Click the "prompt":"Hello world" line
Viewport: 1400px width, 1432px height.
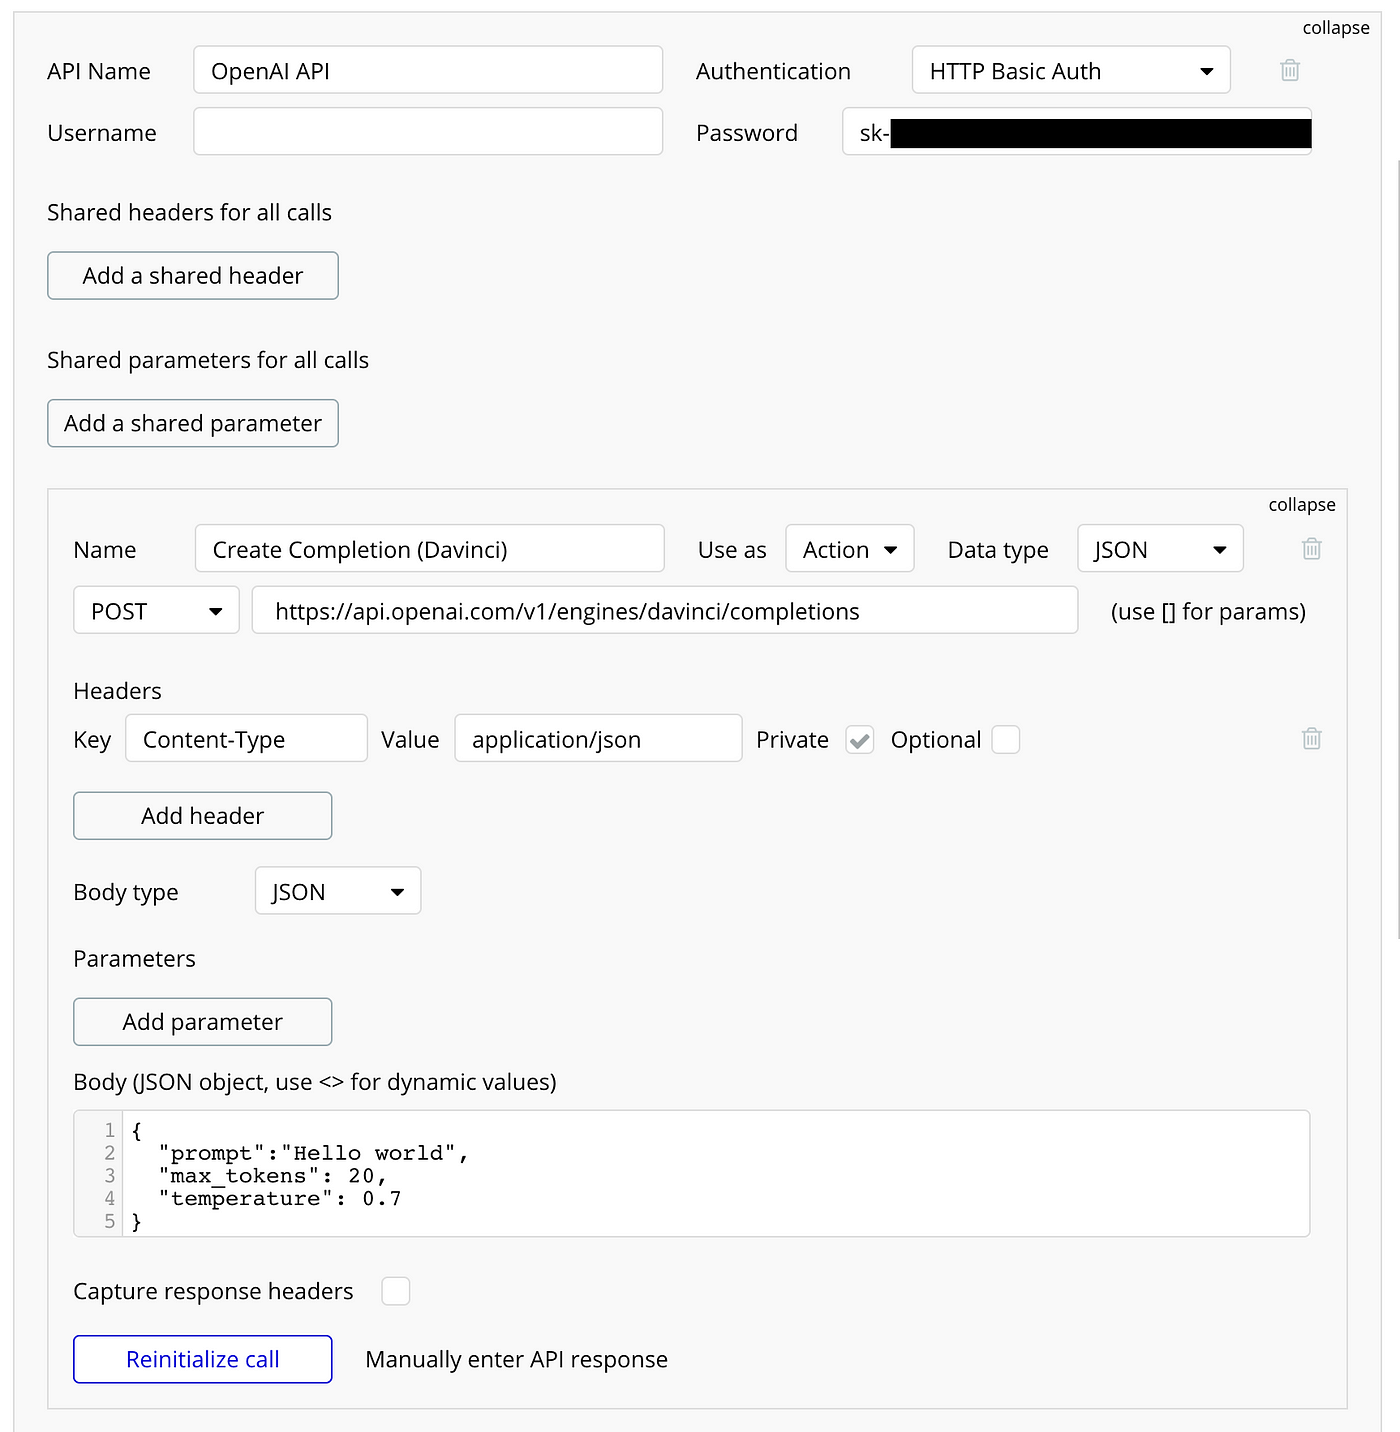(x=313, y=1153)
